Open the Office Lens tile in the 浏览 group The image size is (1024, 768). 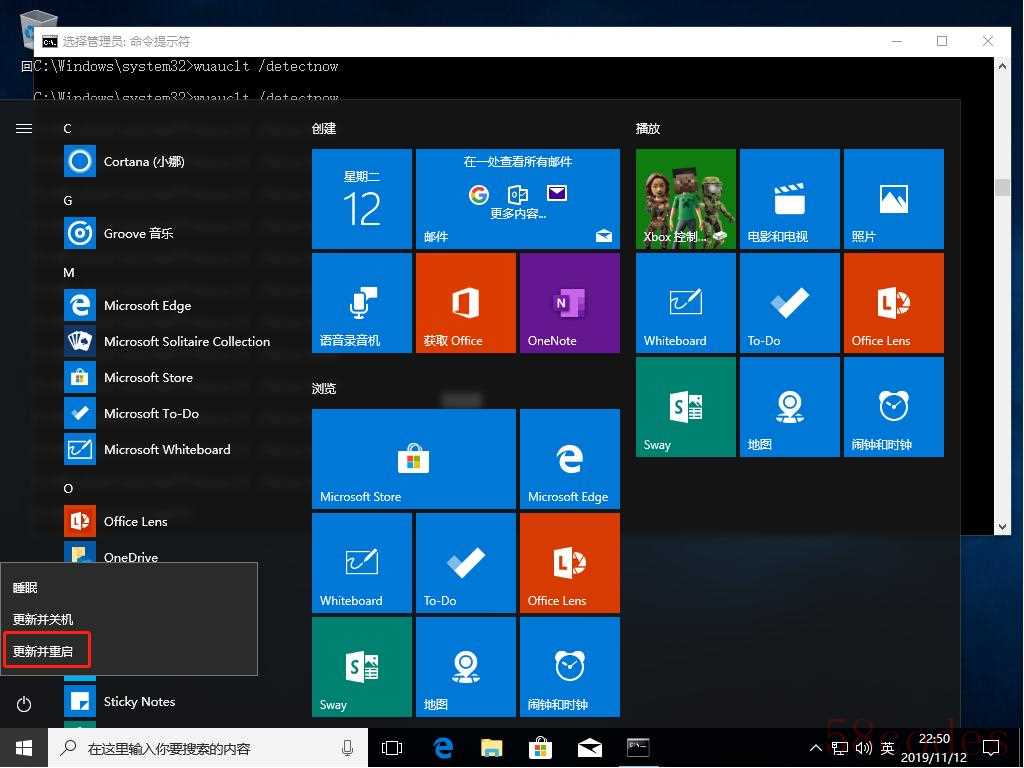pyautogui.click(x=569, y=563)
